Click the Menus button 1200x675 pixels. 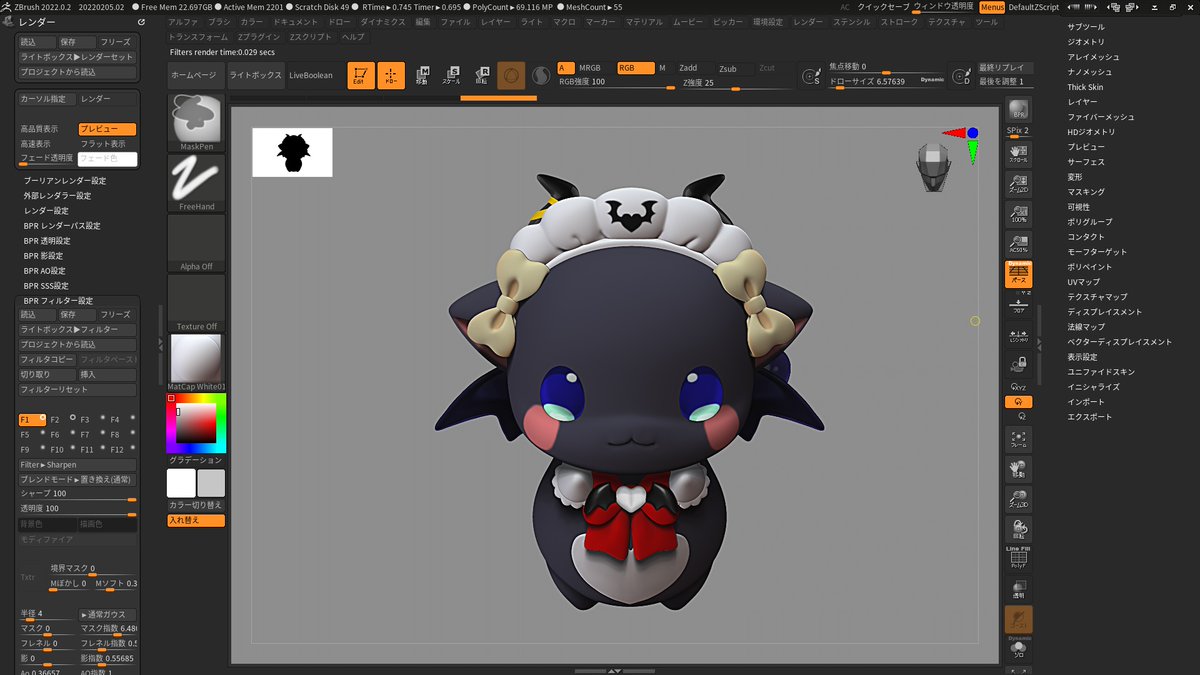(x=992, y=6)
